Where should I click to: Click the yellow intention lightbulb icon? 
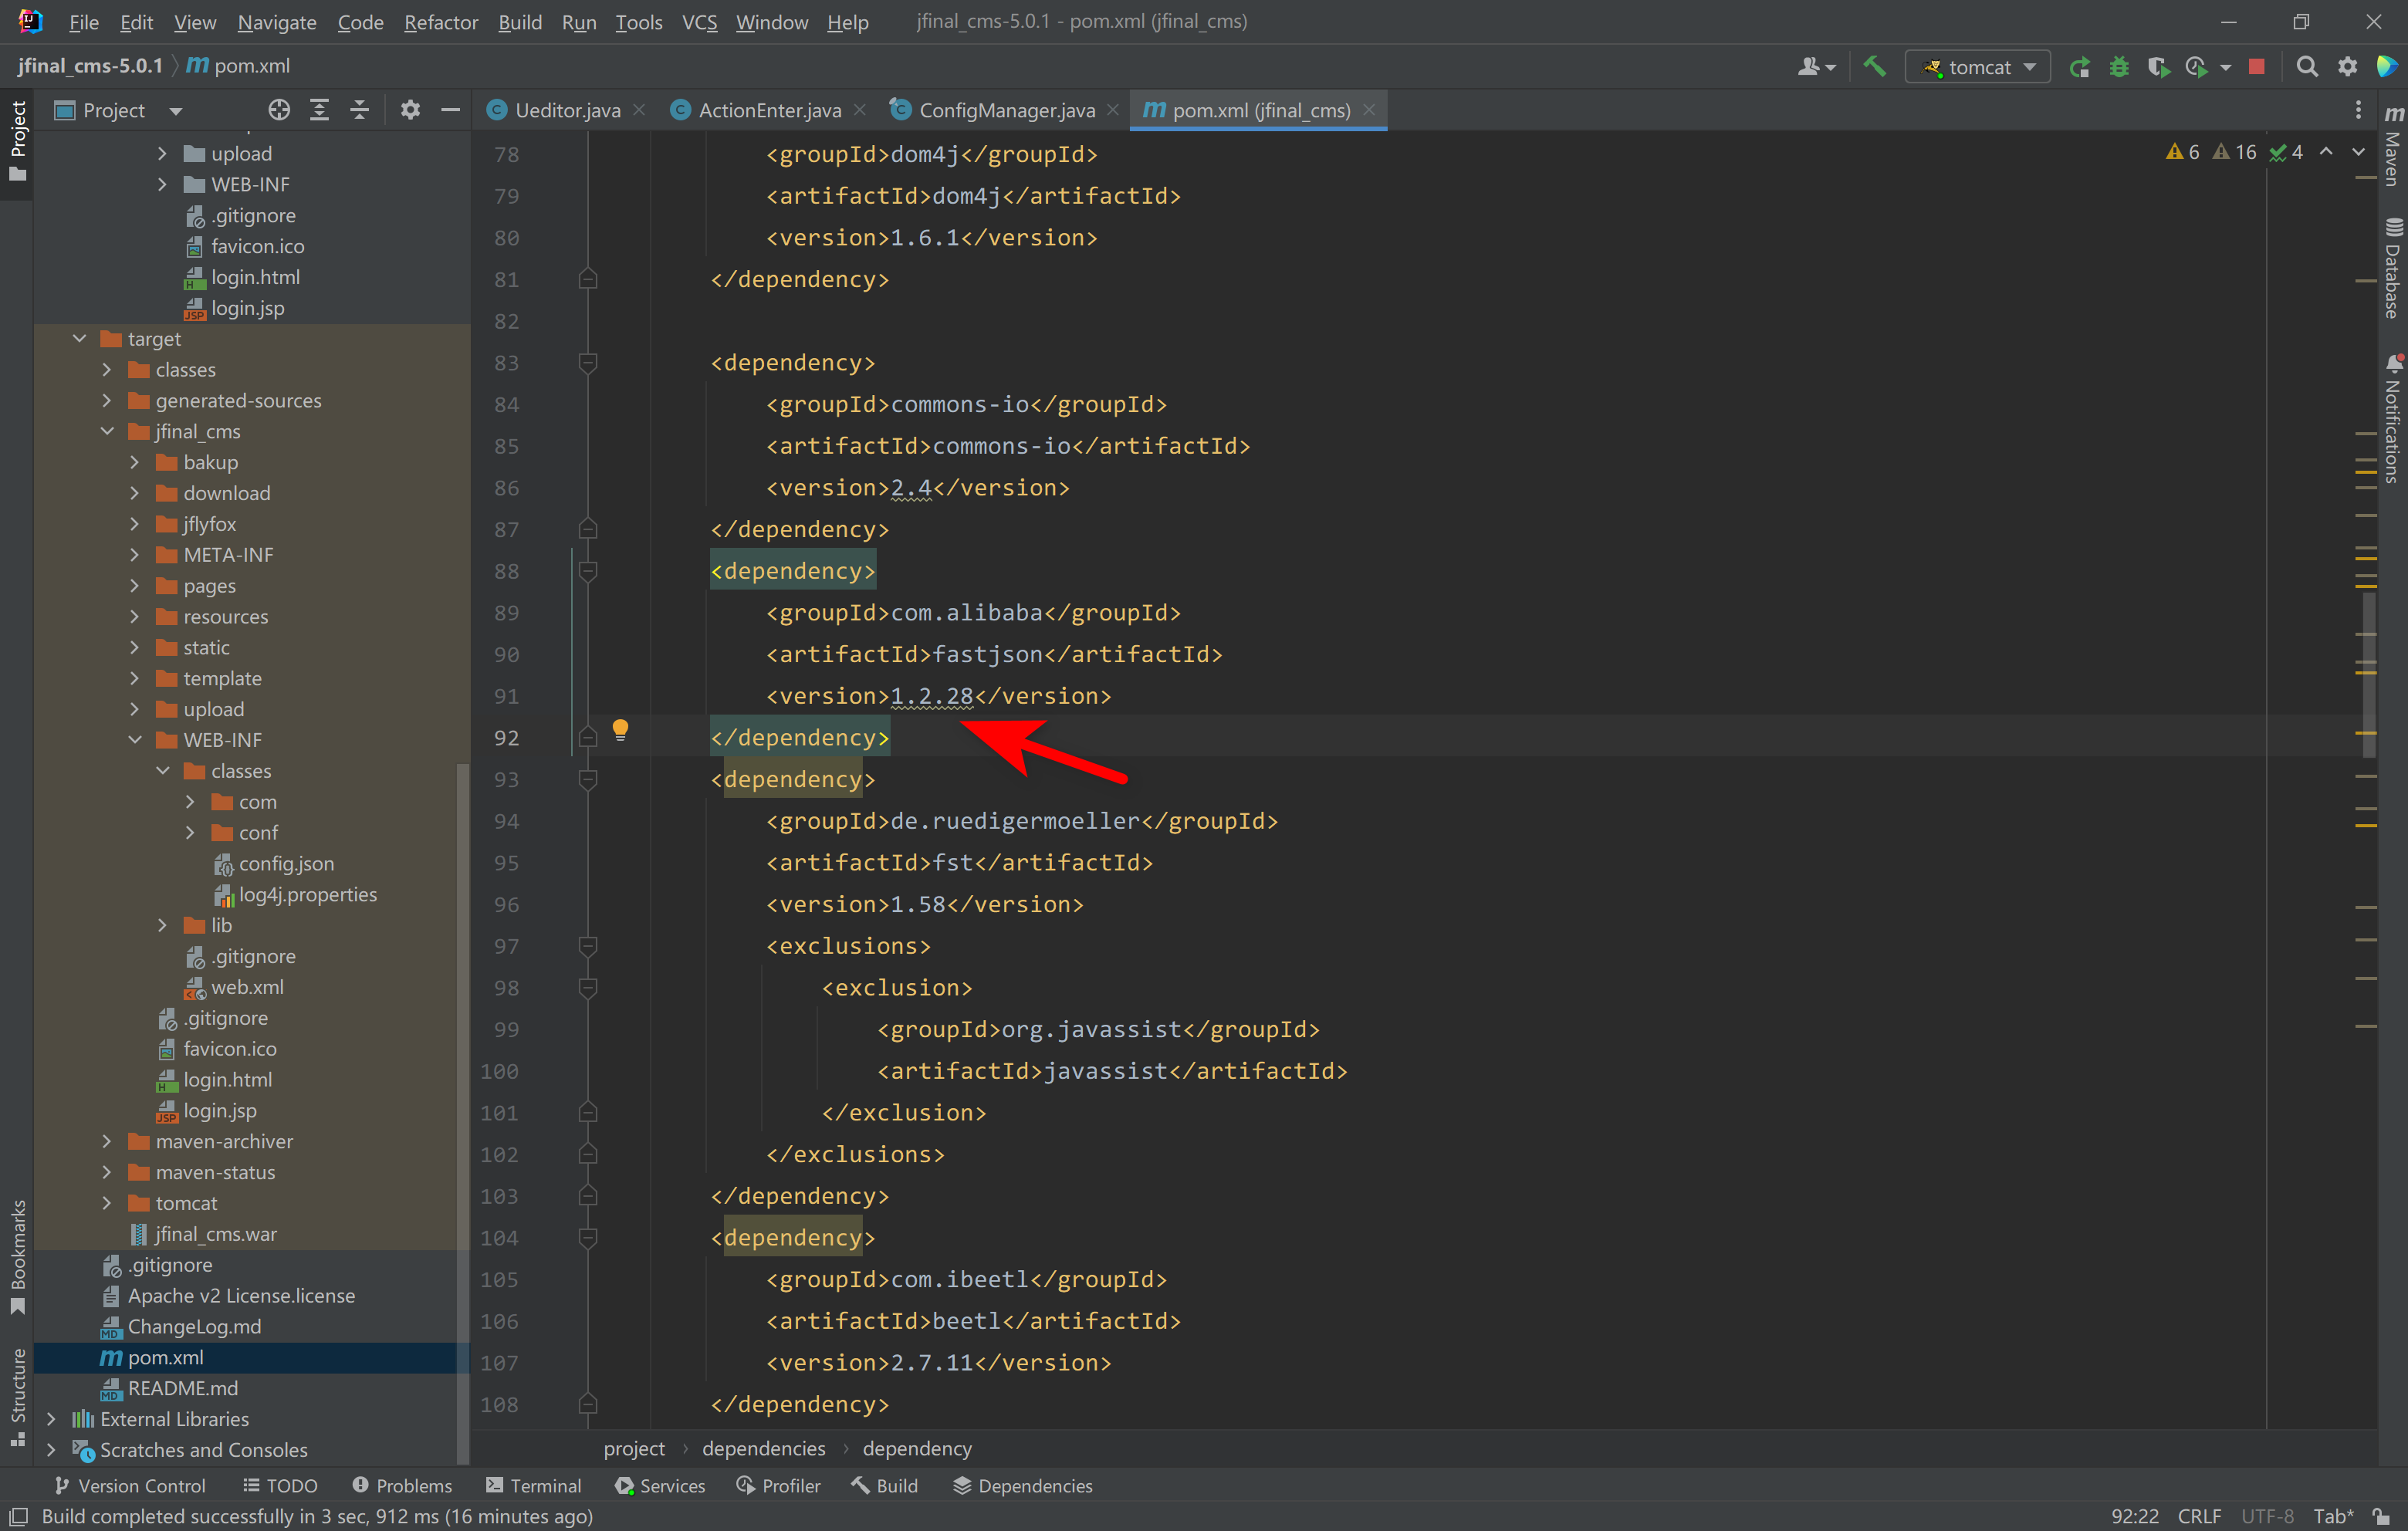coord(620,729)
